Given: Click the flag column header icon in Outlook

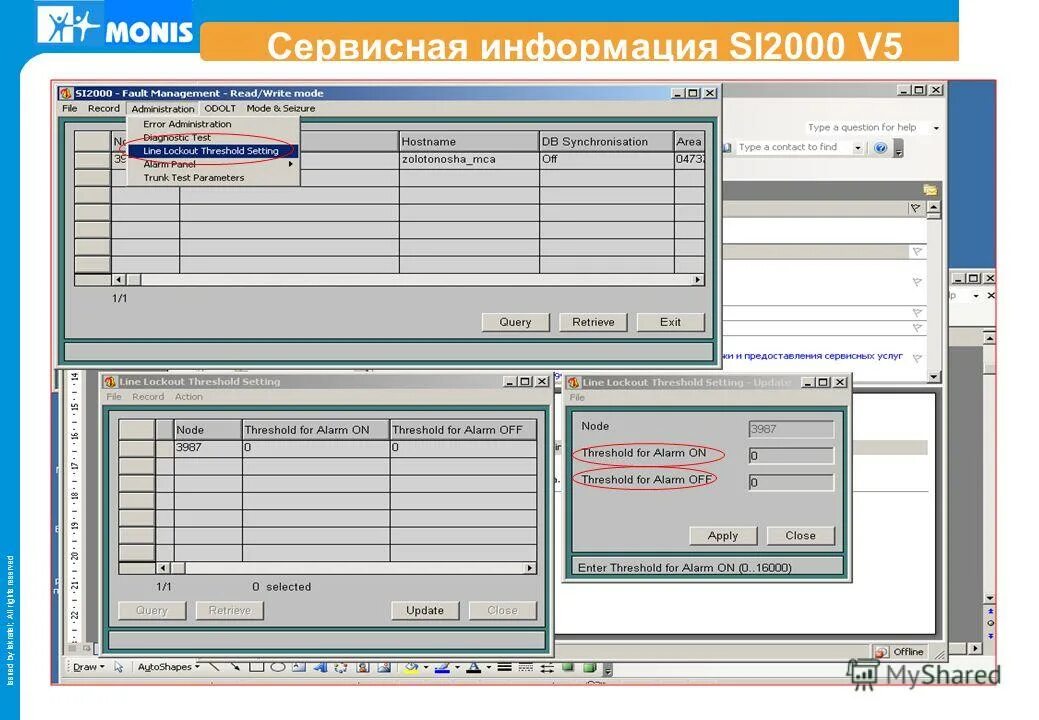Looking at the screenshot, I should click(x=915, y=208).
